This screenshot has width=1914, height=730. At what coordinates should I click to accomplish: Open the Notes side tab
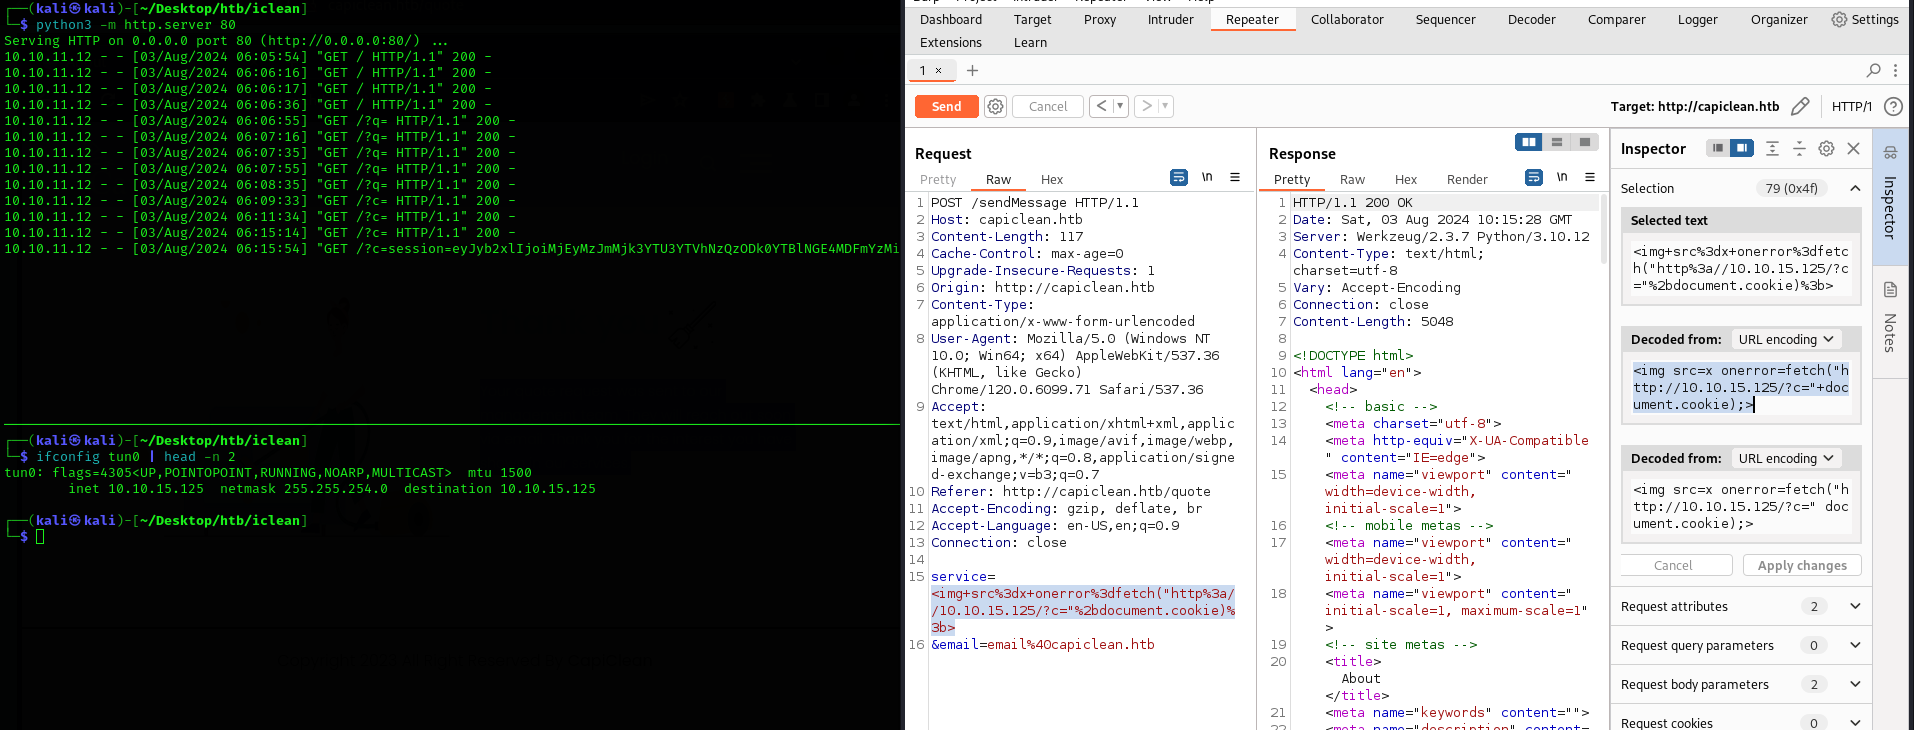click(1890, 320)
